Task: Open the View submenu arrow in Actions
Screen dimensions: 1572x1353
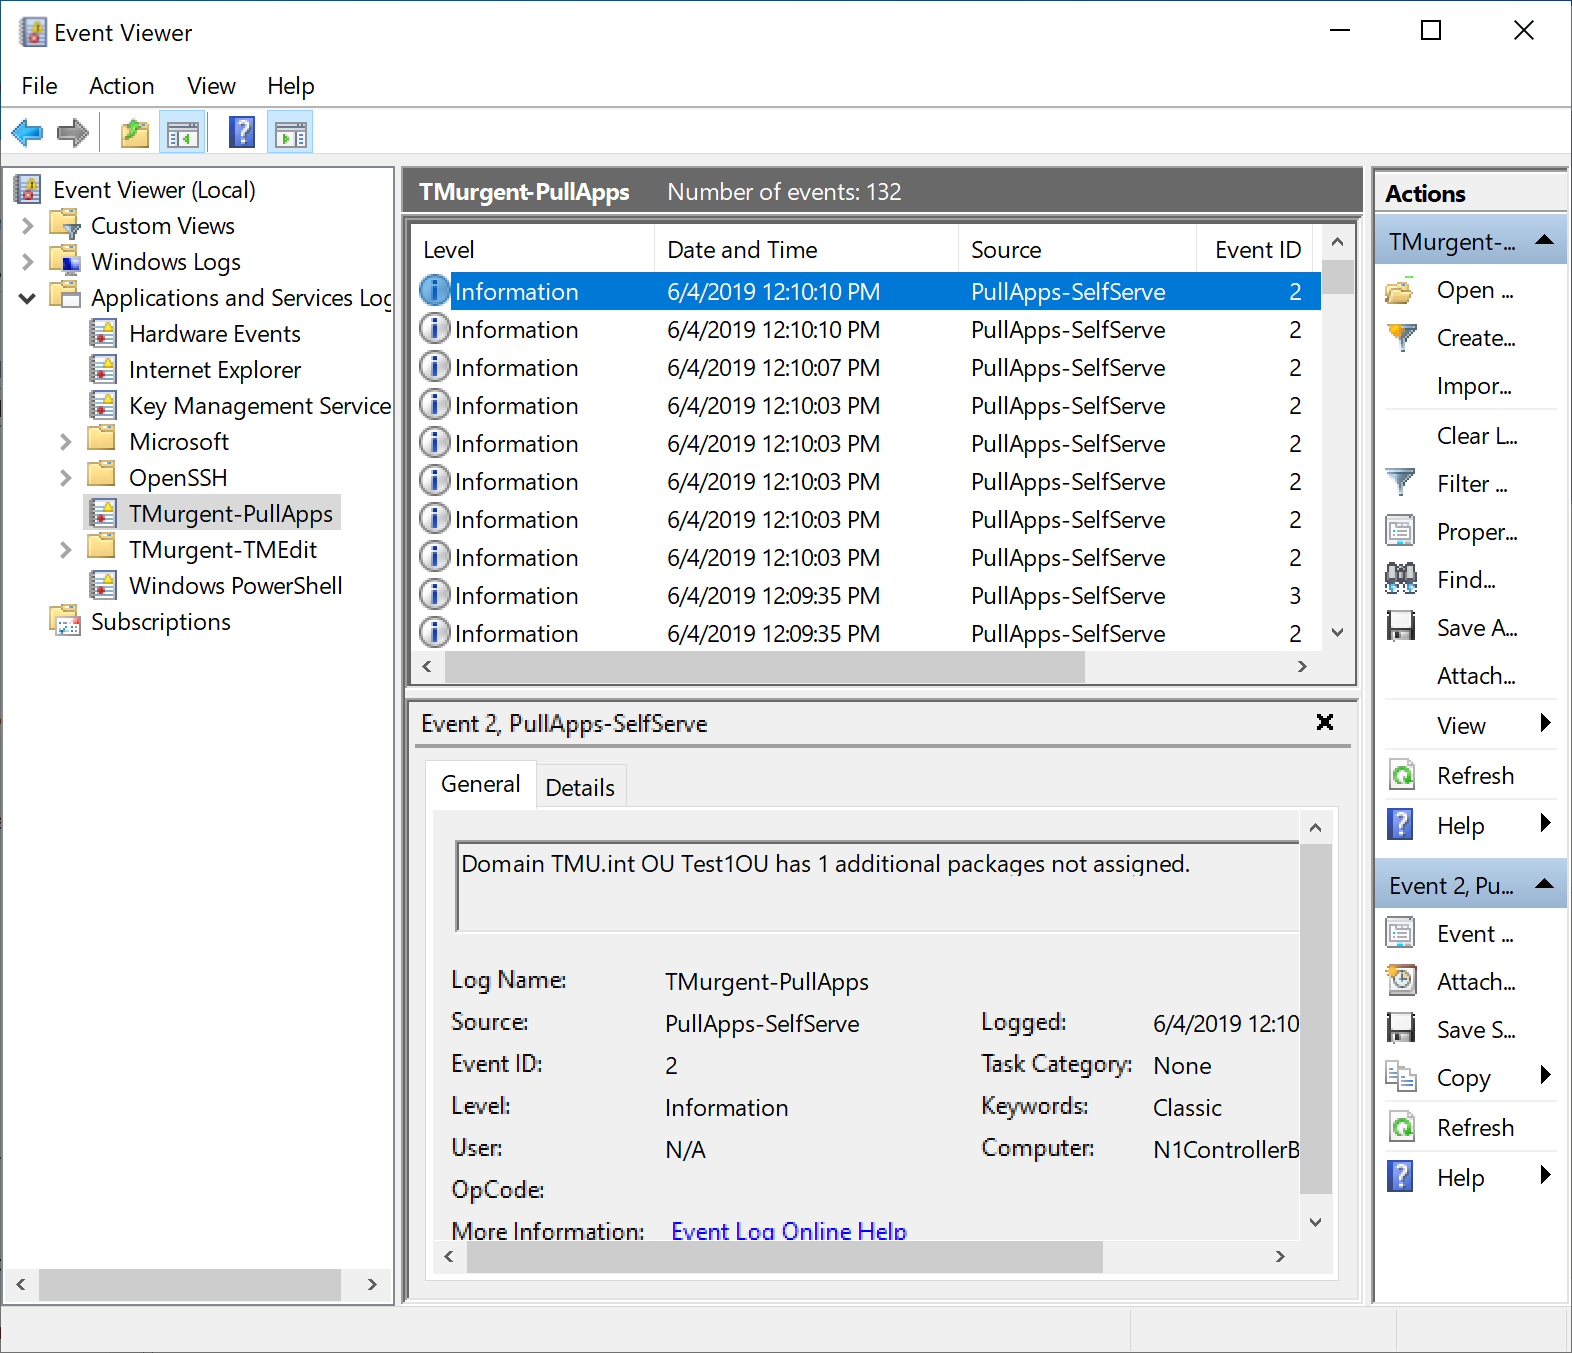Action: tap(1546, 723)
